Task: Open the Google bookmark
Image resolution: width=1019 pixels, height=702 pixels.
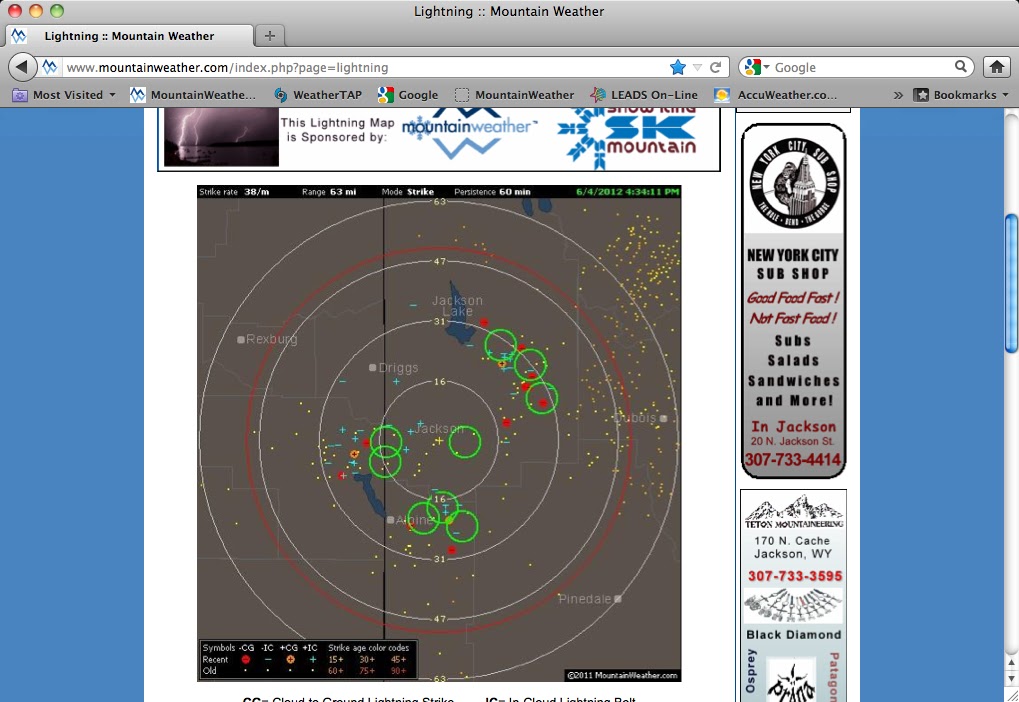Action: (x=408, y=95)
